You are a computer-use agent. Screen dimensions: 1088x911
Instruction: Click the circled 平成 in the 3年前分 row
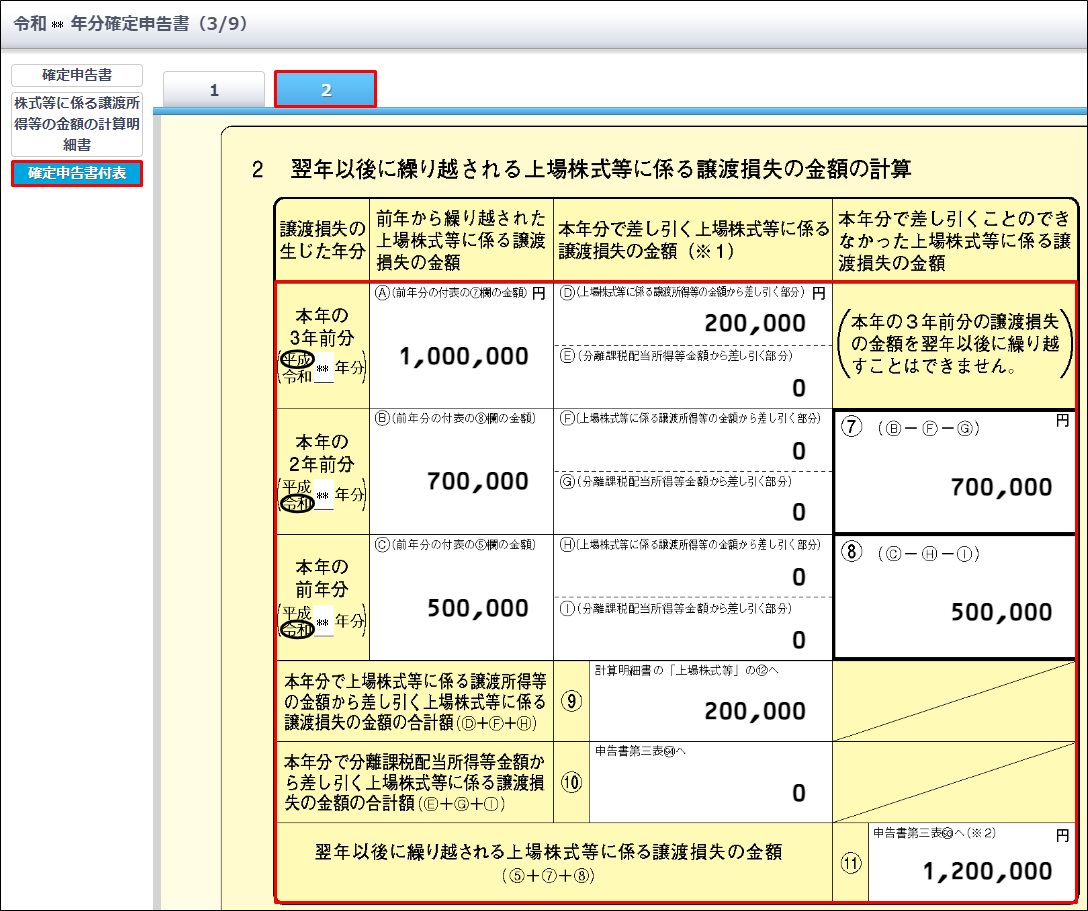coord(298,359)
